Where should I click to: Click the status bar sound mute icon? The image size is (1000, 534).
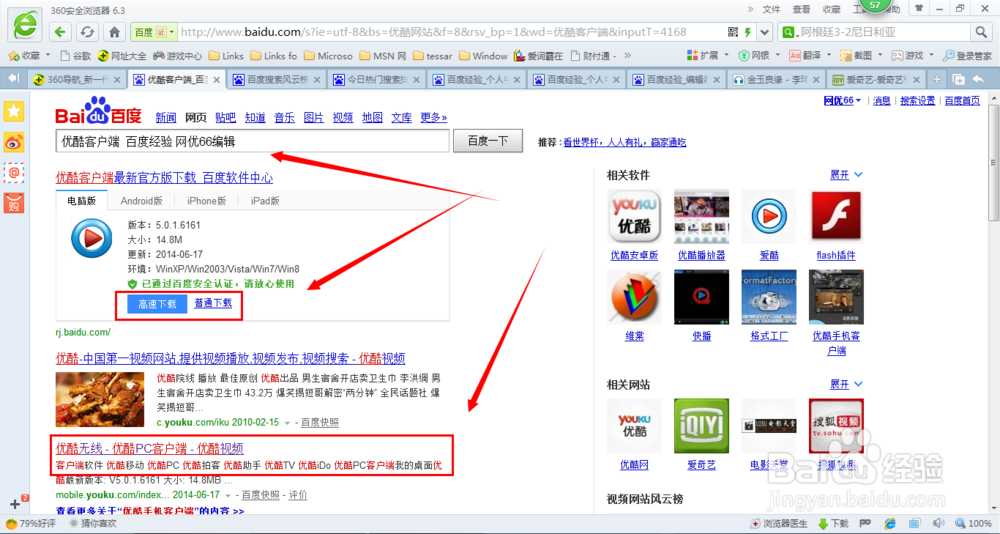tap(936, 524)
